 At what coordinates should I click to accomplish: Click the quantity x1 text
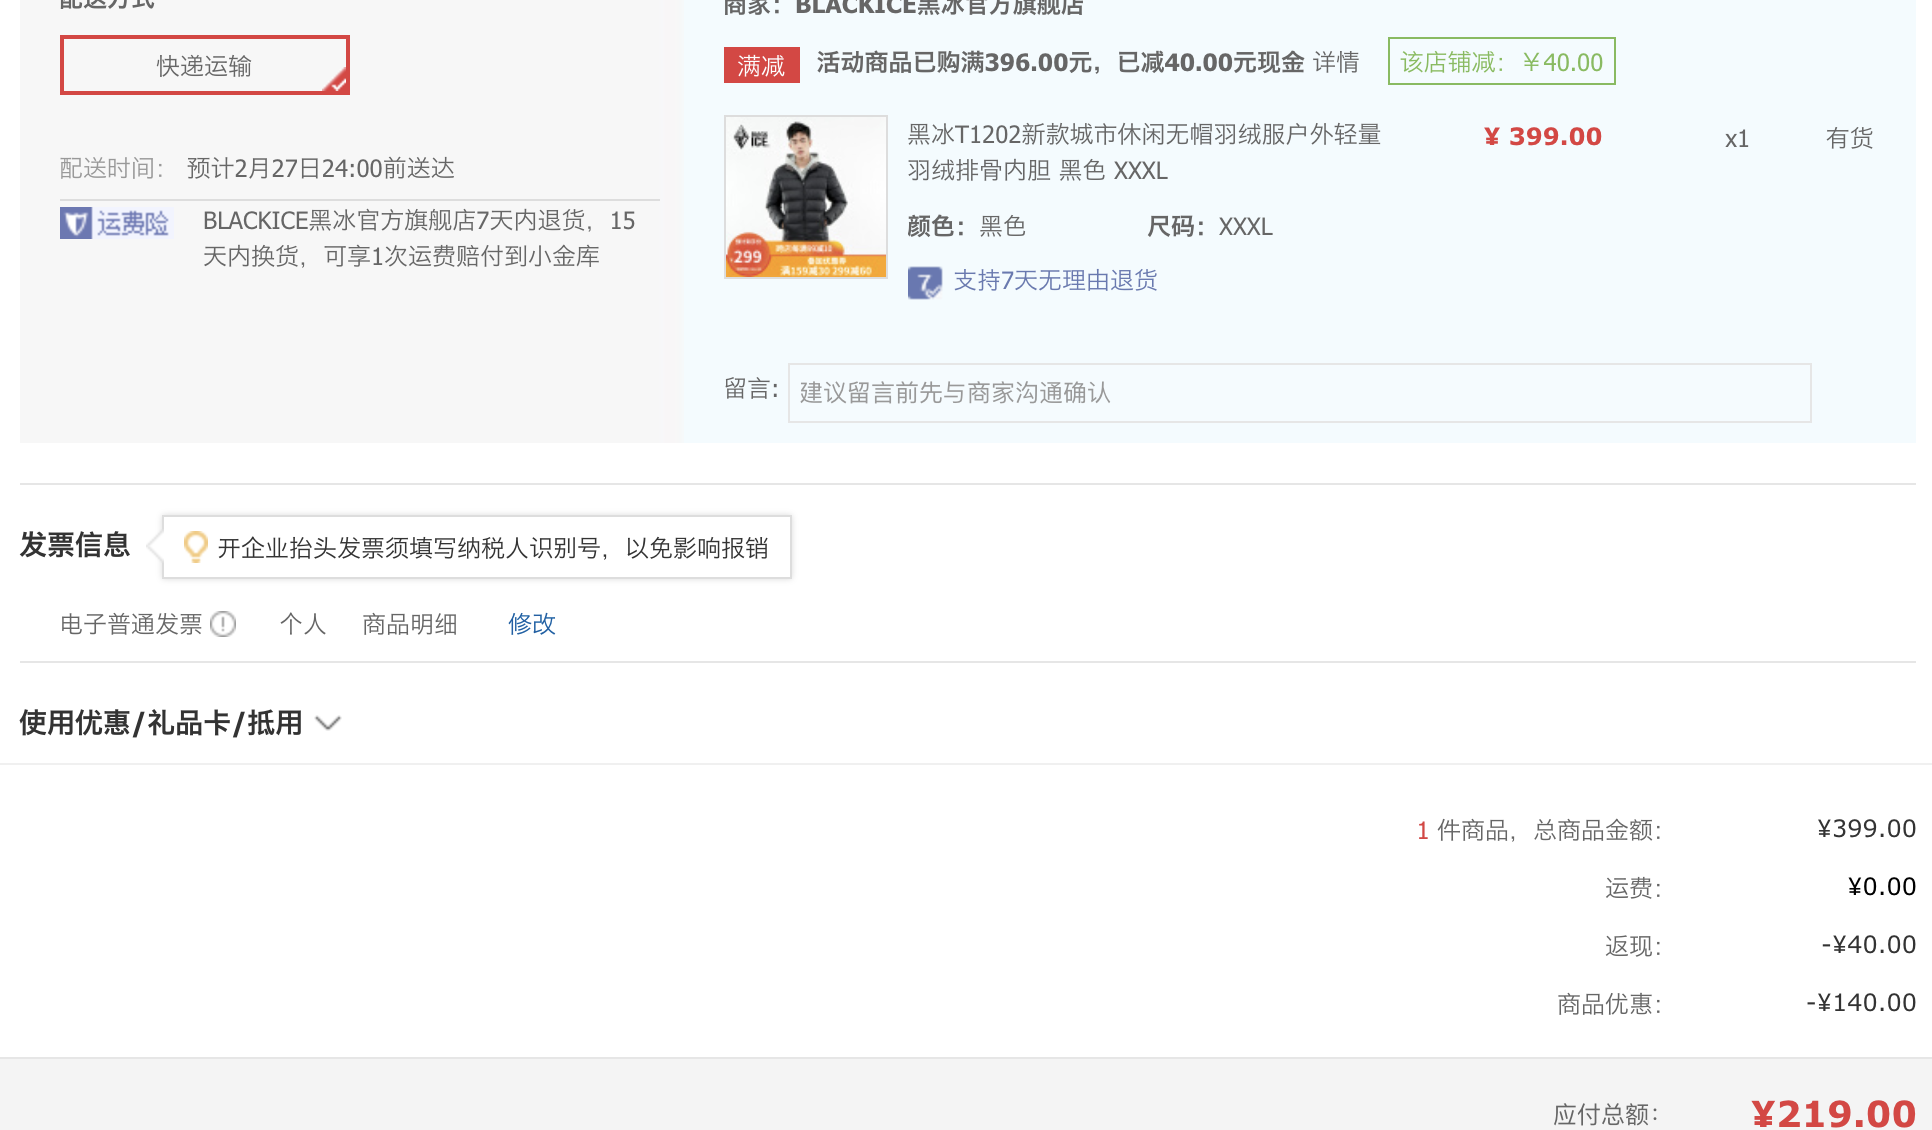tap(1737, 139)
